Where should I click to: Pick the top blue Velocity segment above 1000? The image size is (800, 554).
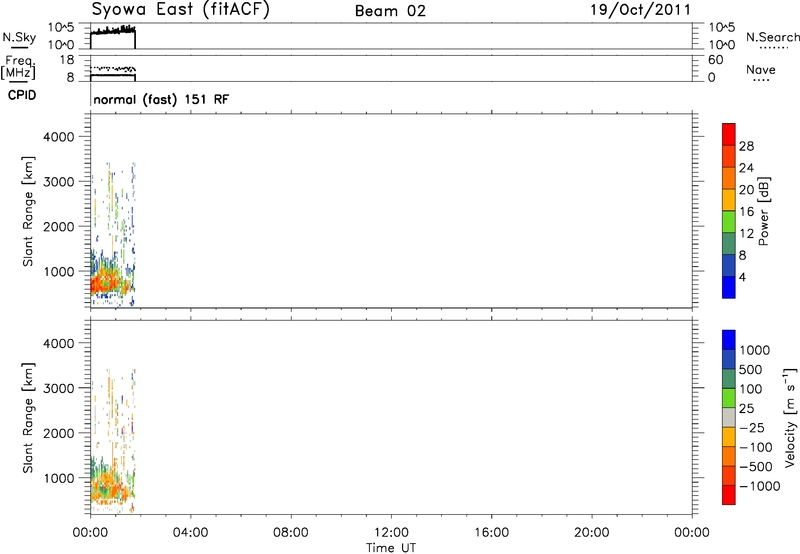[x=729, y=340]
